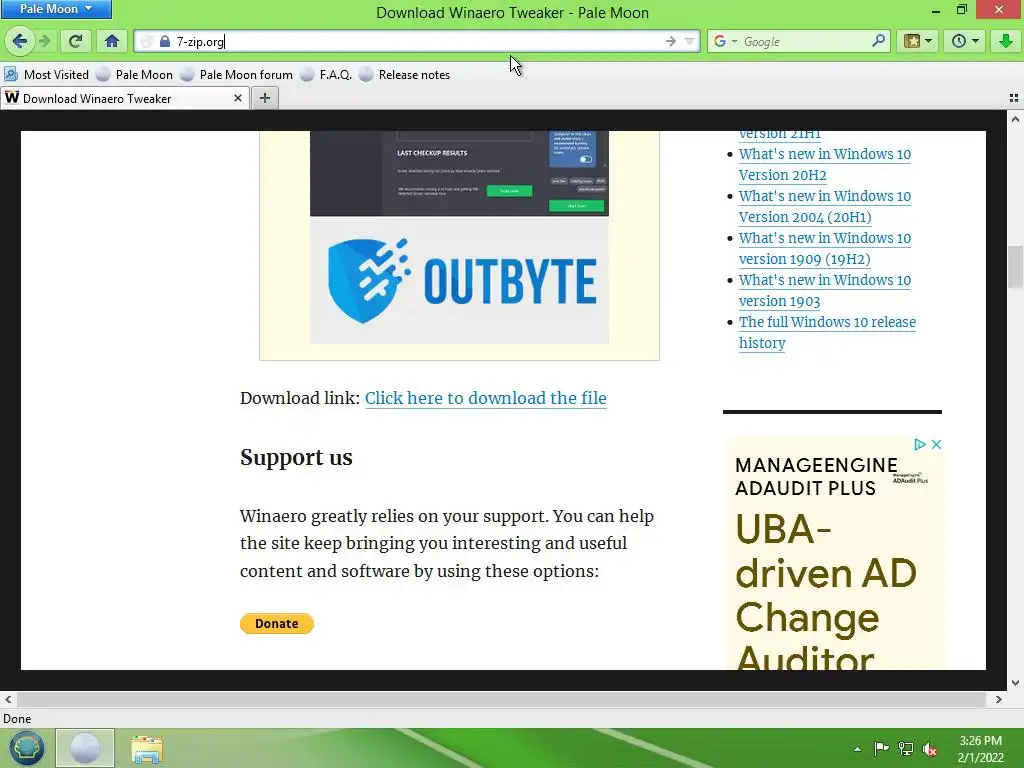Click the Windows Start orb
The height and width of the screenshot is (768, 1024).
tap(26, 748)
